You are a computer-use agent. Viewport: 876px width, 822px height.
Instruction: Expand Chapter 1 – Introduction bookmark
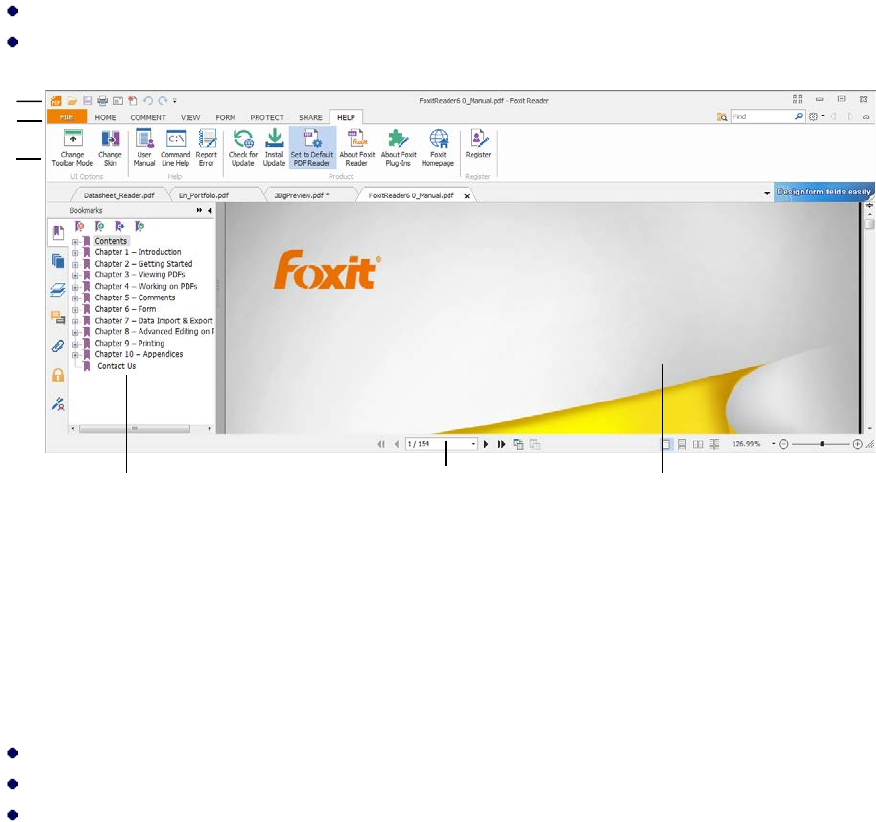click(75, 253)
